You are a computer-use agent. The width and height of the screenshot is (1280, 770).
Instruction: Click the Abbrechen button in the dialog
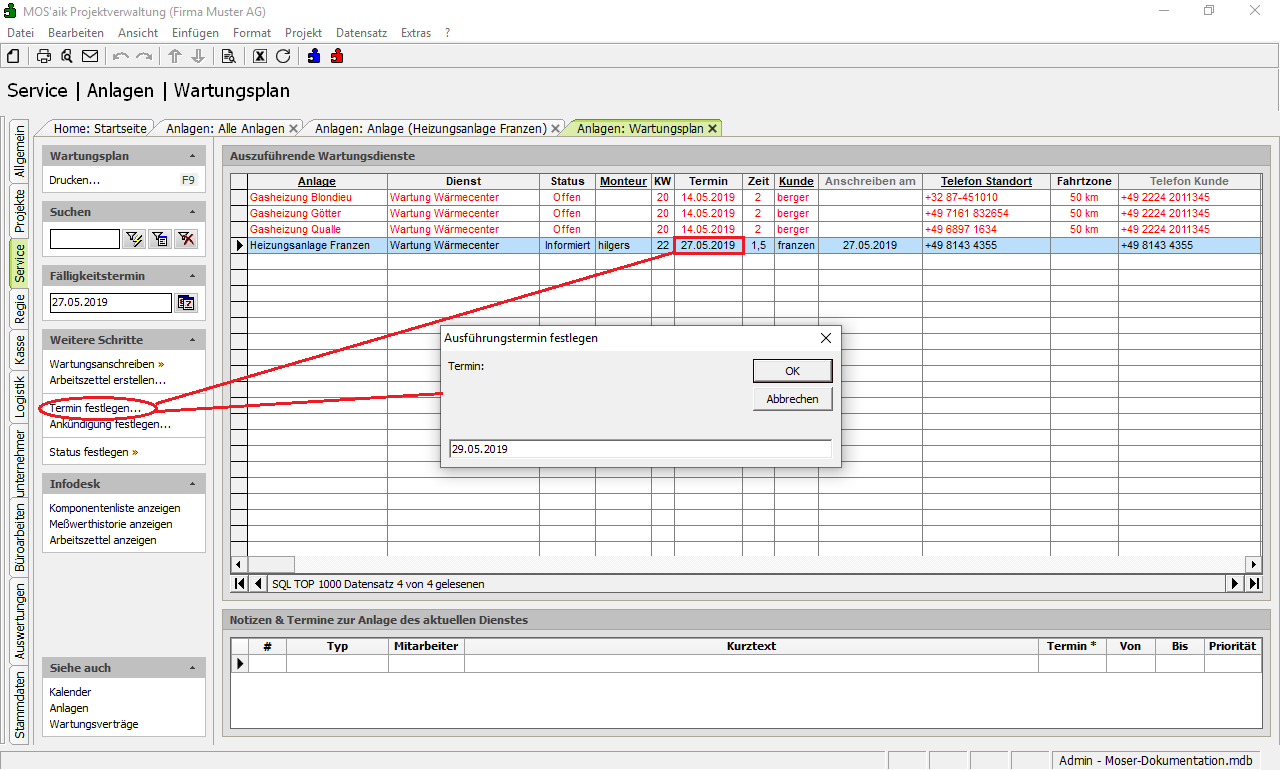tap(792, 399)
